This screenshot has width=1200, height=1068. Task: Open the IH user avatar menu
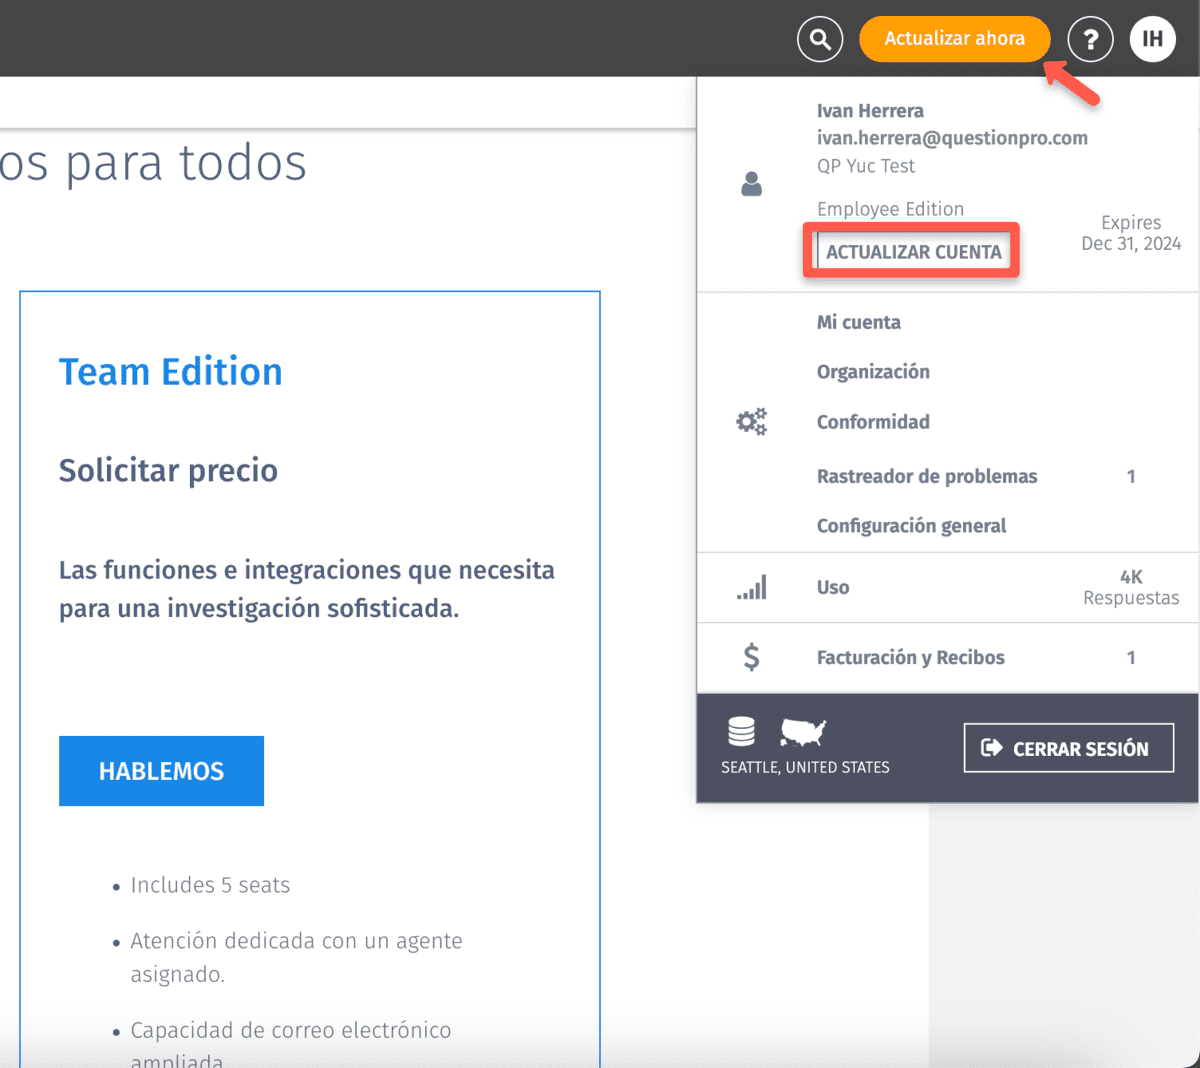[x=1153, y=39]
